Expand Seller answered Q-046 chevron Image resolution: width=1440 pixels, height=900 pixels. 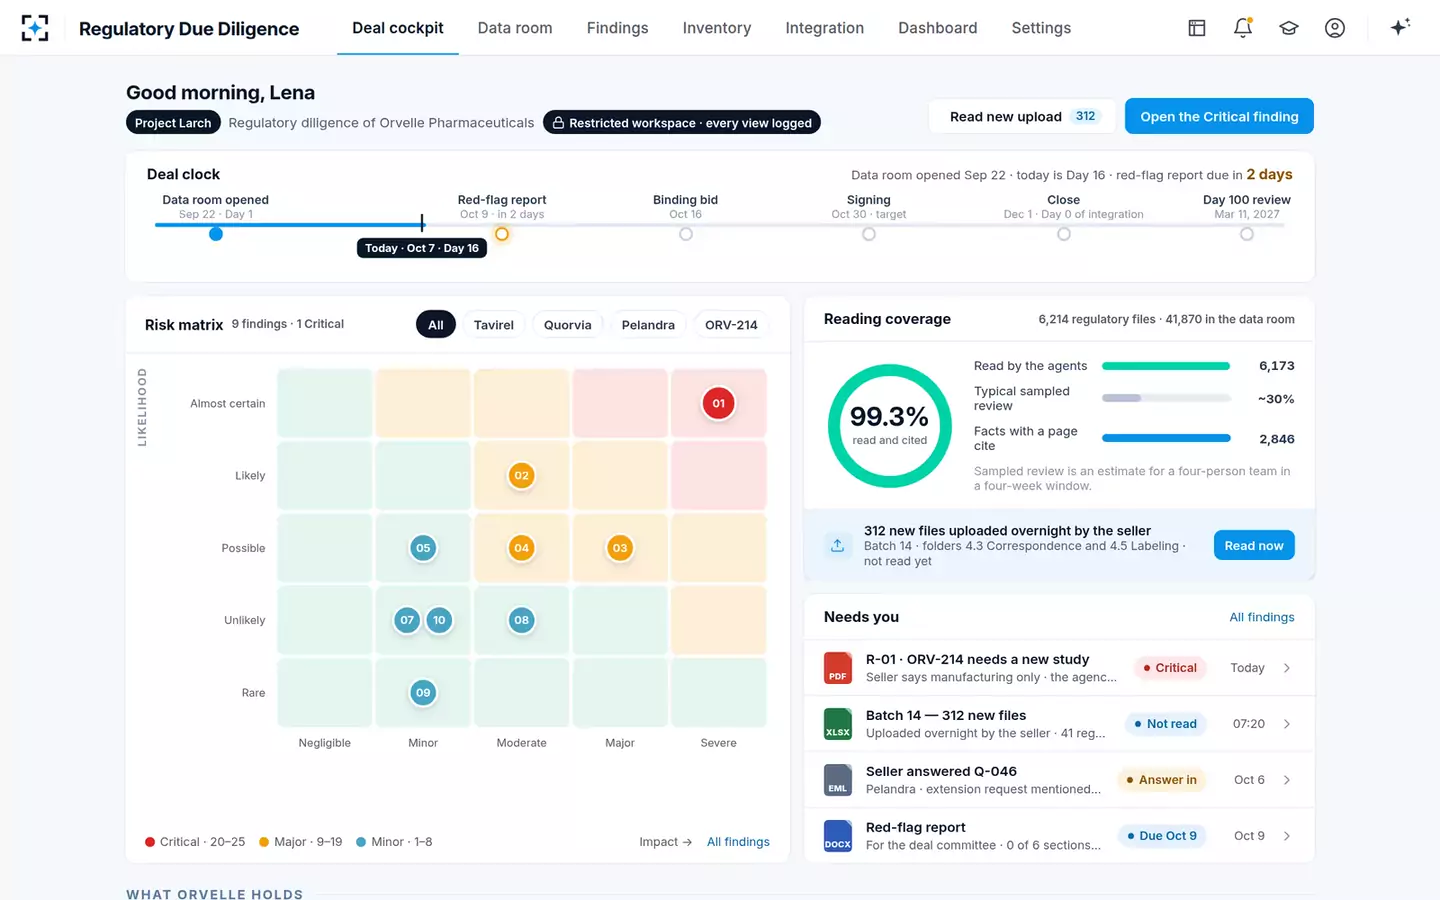[x=1287, y=780]
